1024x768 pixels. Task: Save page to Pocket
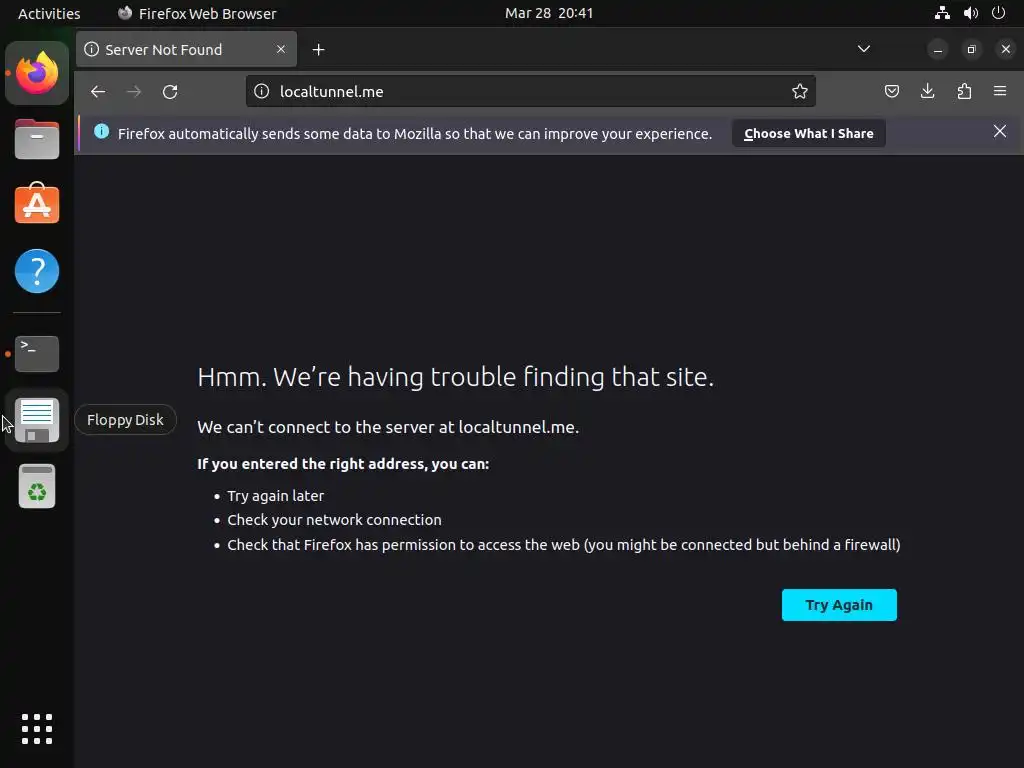(891, 91)
